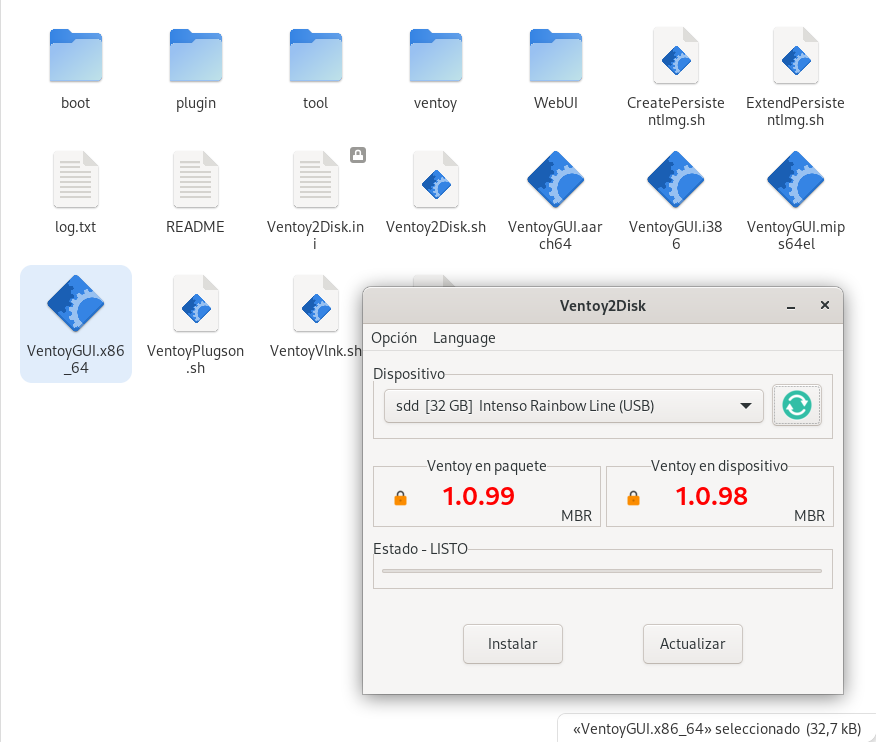The image size is (876, 742).
Task: Select the ExtendPersistentImg.sh script icon
Action: pyautogui.click(x=796, y=55)
